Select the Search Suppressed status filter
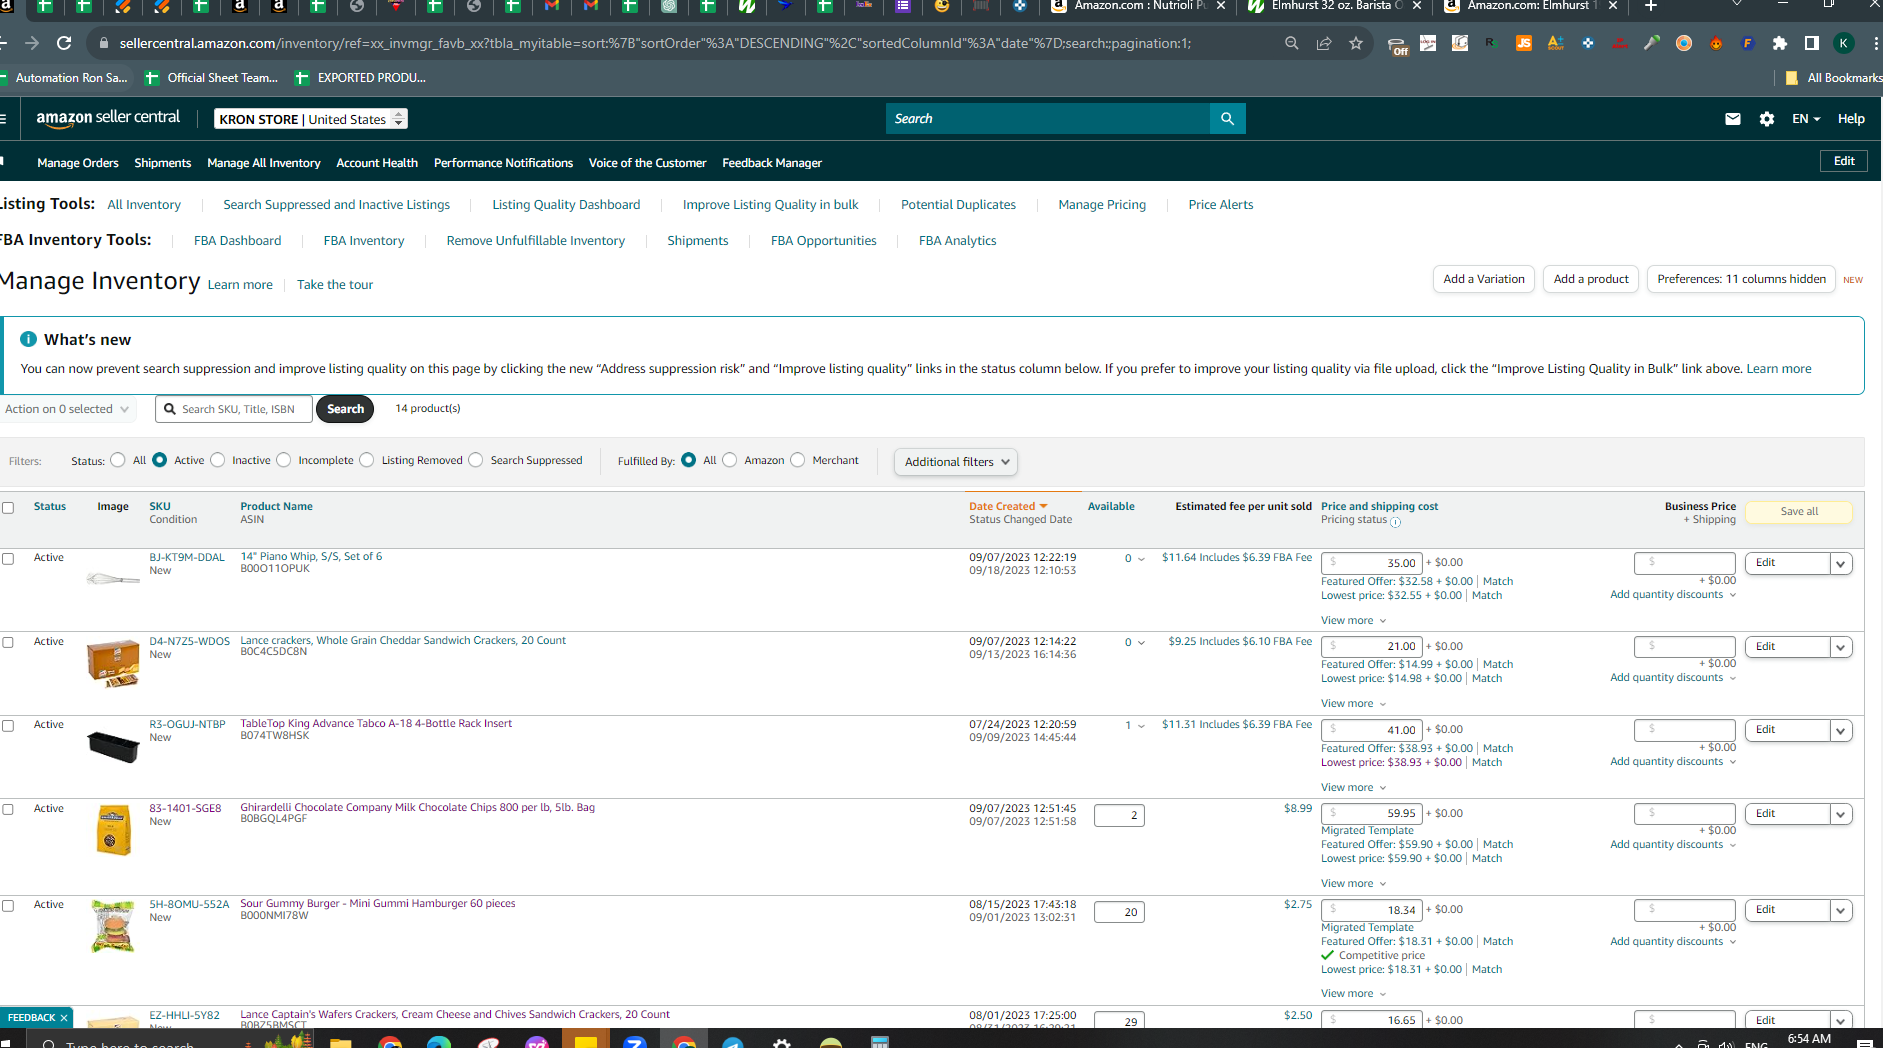 [476, 460]
